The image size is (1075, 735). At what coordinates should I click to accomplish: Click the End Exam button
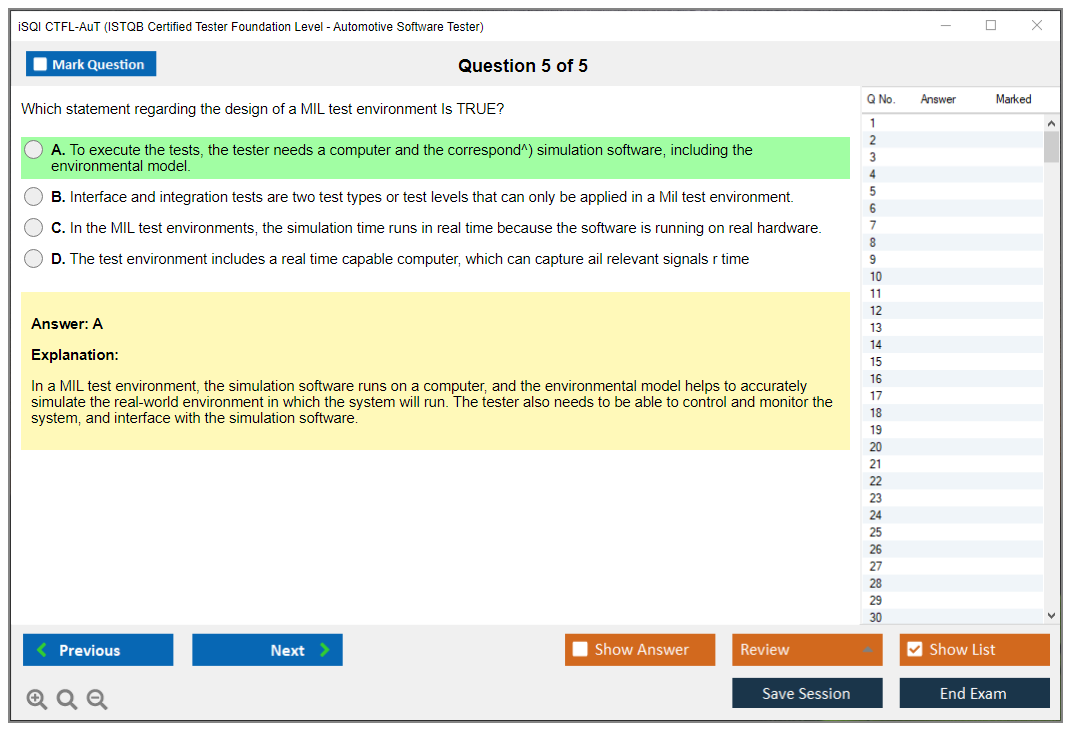point(974,693)
